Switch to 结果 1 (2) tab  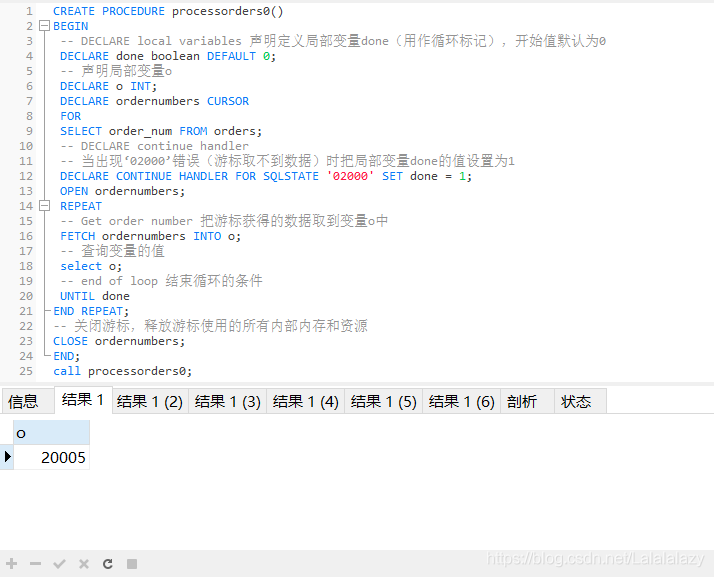150,401
